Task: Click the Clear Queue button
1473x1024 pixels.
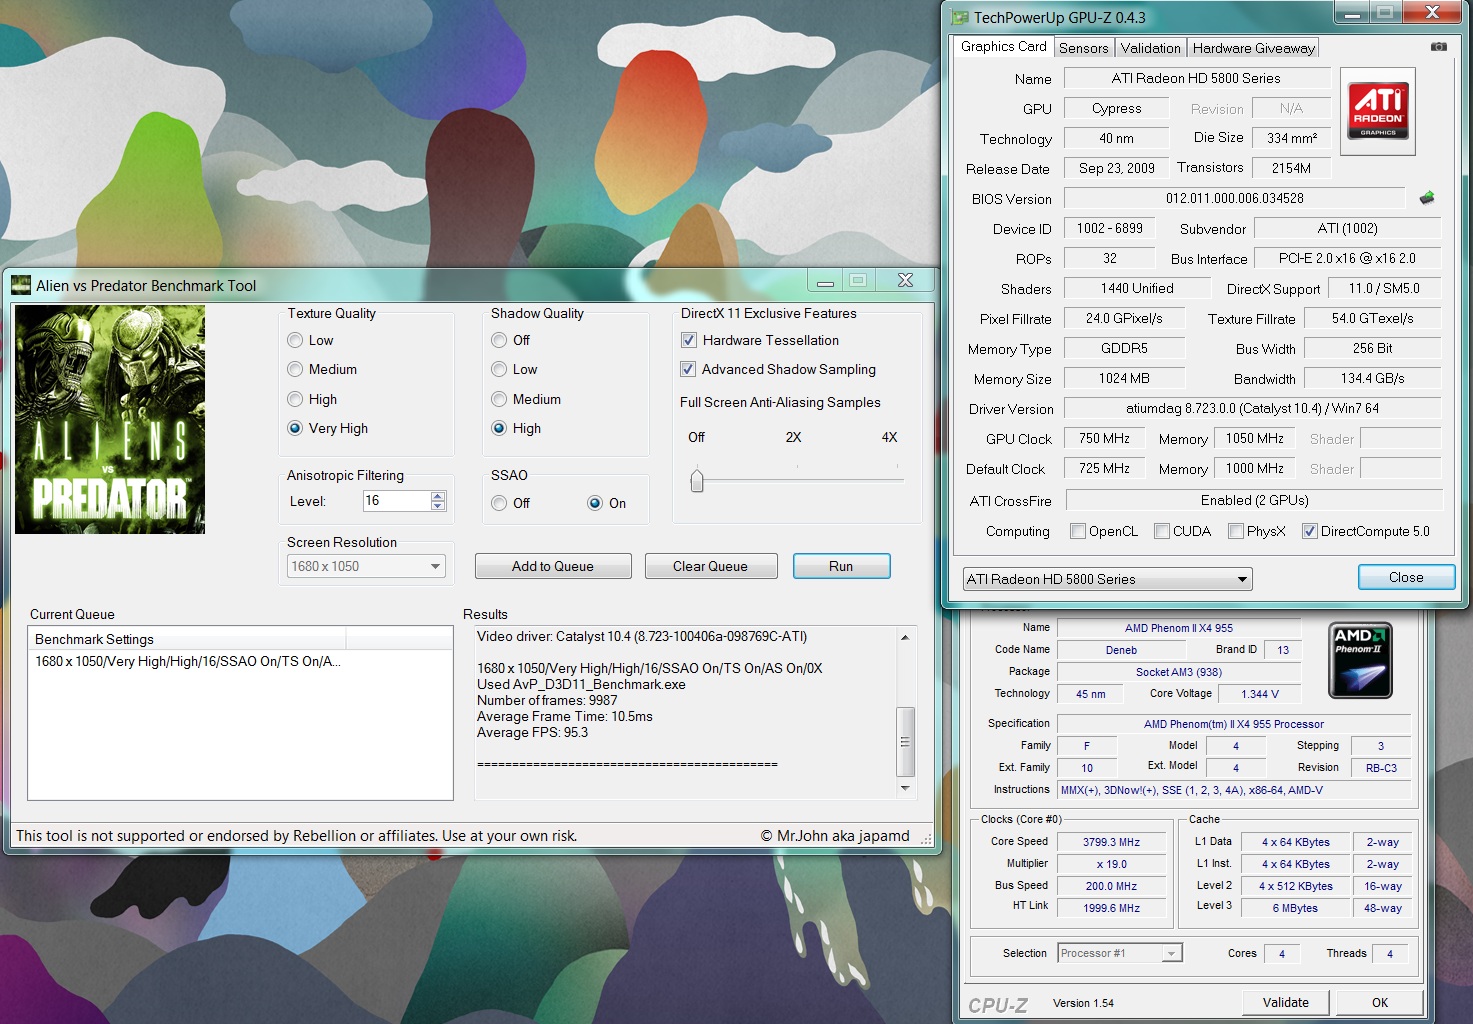Action: point(710,567)
